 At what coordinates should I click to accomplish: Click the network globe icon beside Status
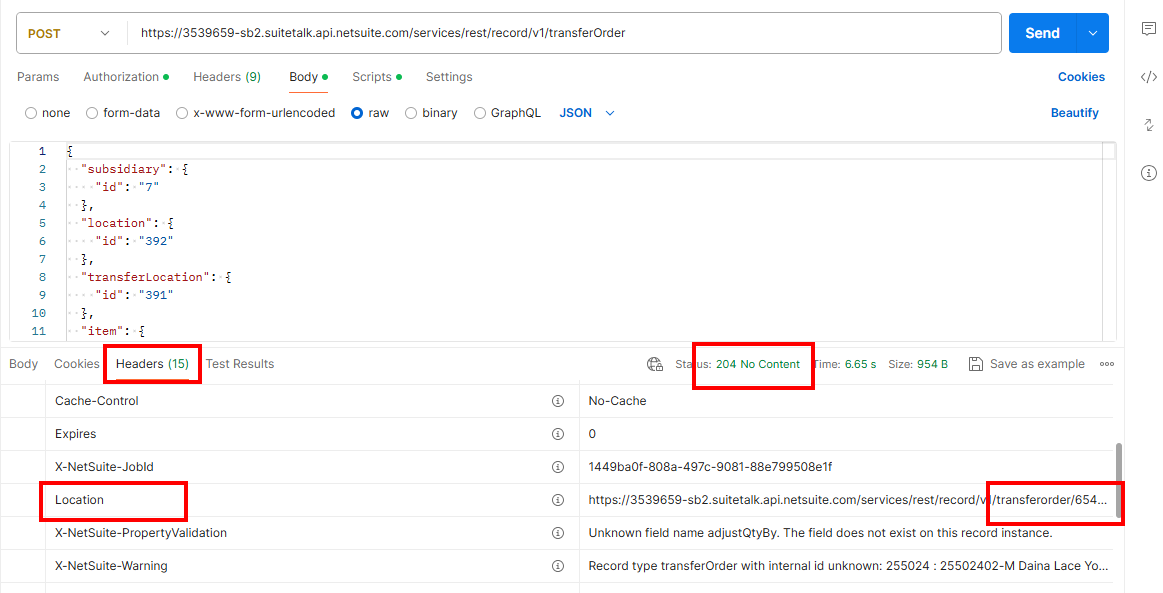(x=655, y=364)
